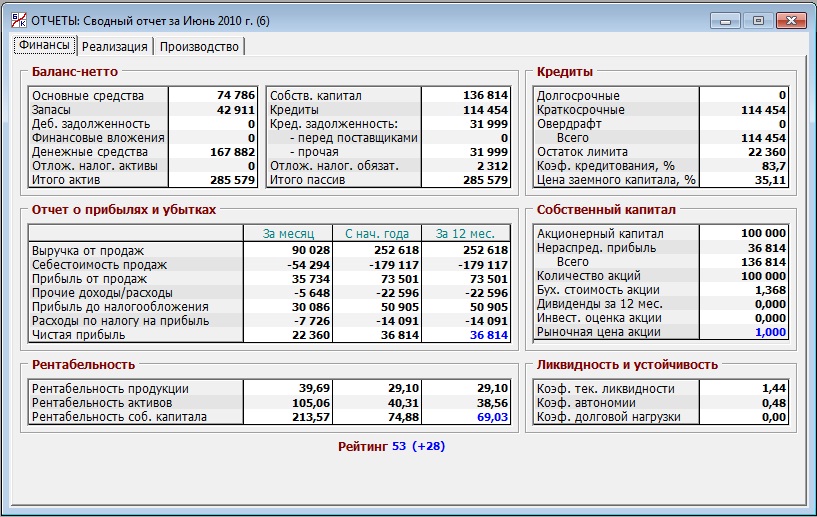Click the Кредиты section heading
Screen dimensions: 817x517
[x=564, y=72]
